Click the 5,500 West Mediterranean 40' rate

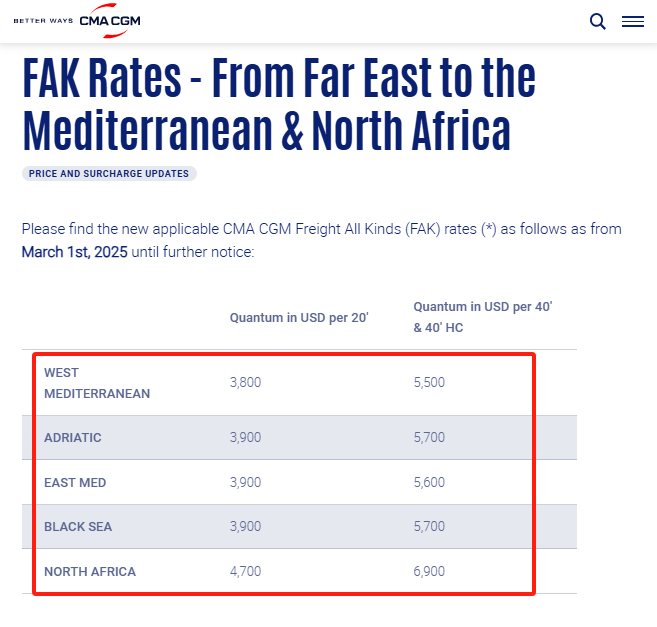tap(429, 383)
